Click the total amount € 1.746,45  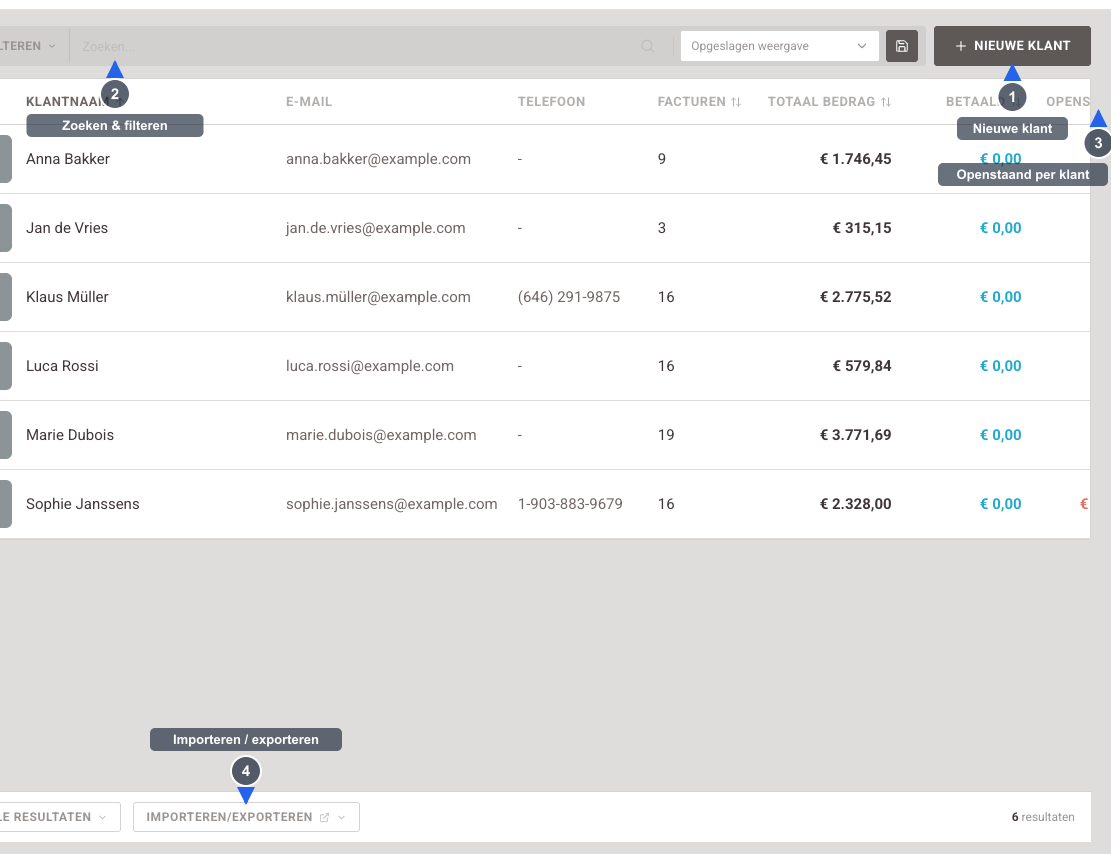[x=855, y=159]
